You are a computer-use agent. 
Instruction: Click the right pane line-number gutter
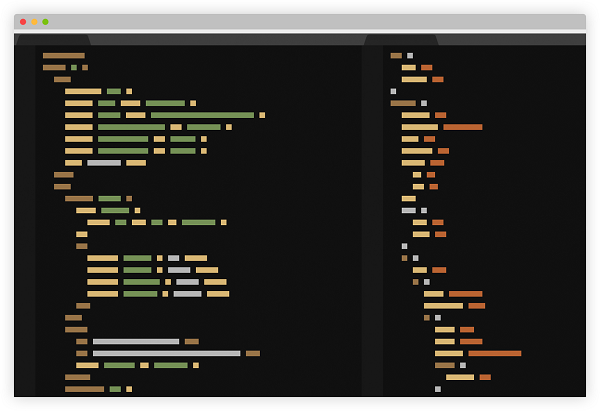tap(372, 220)
